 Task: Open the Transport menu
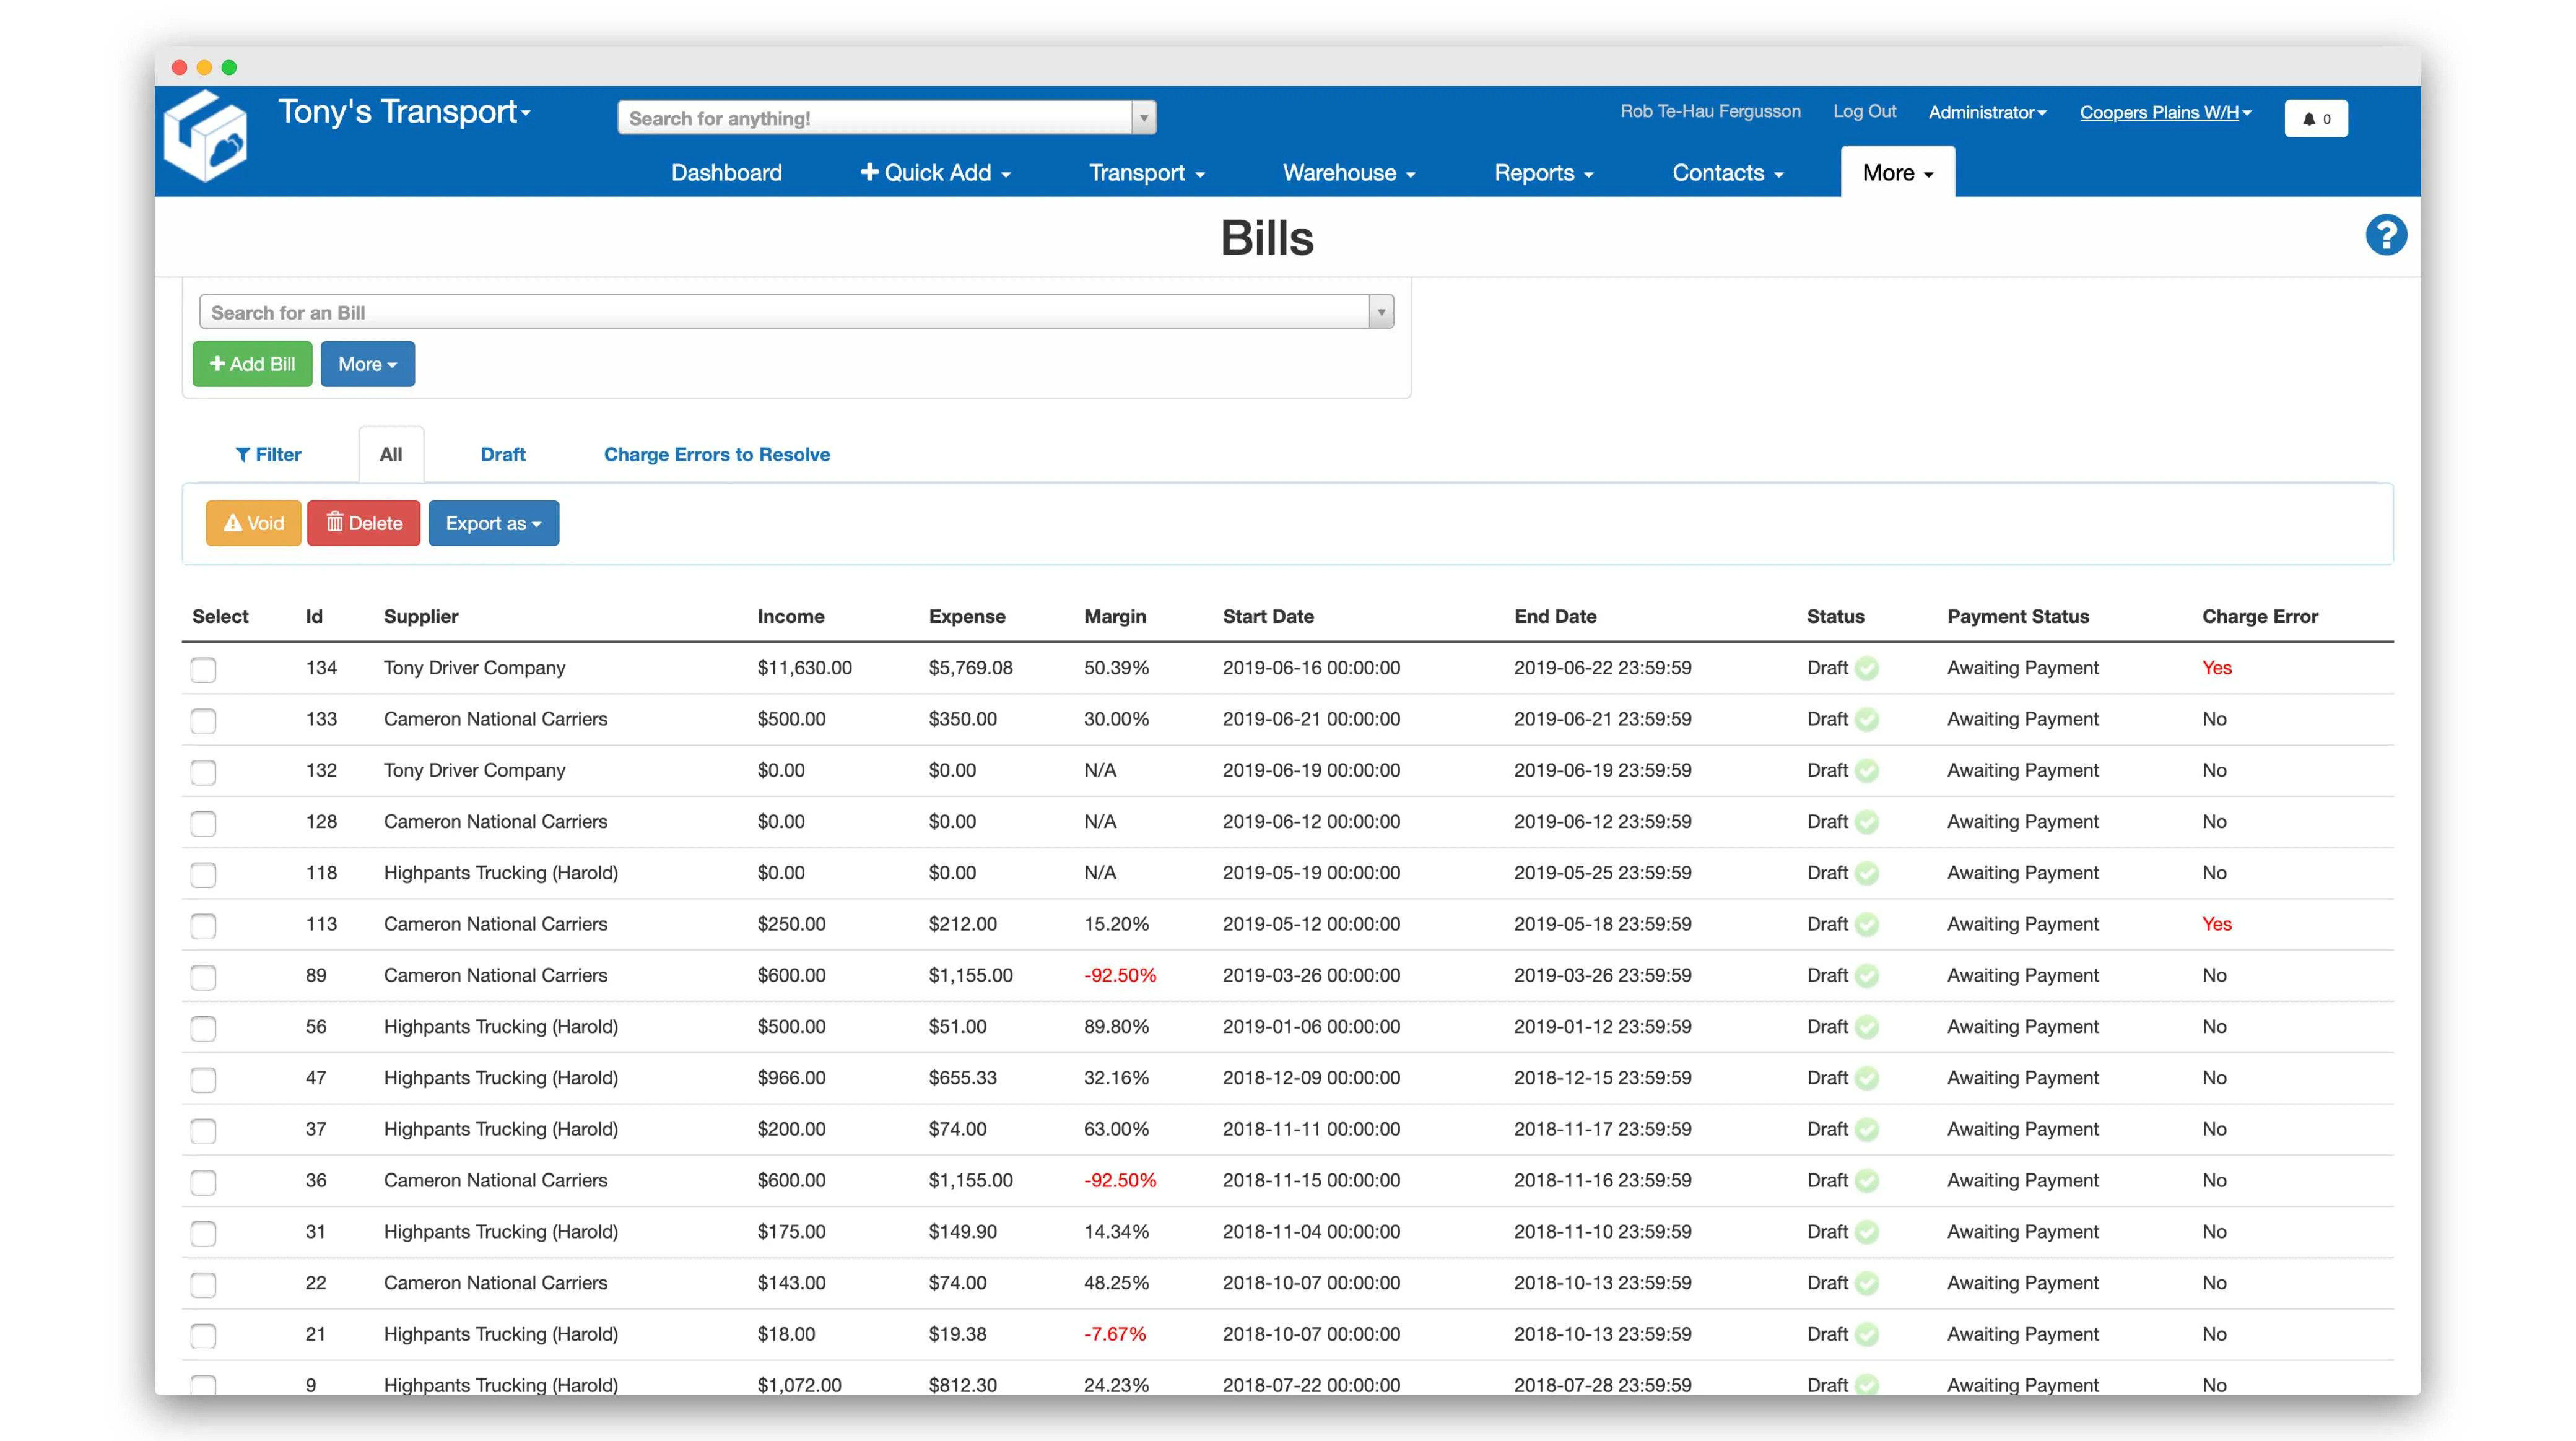[x=1145, y=172]
